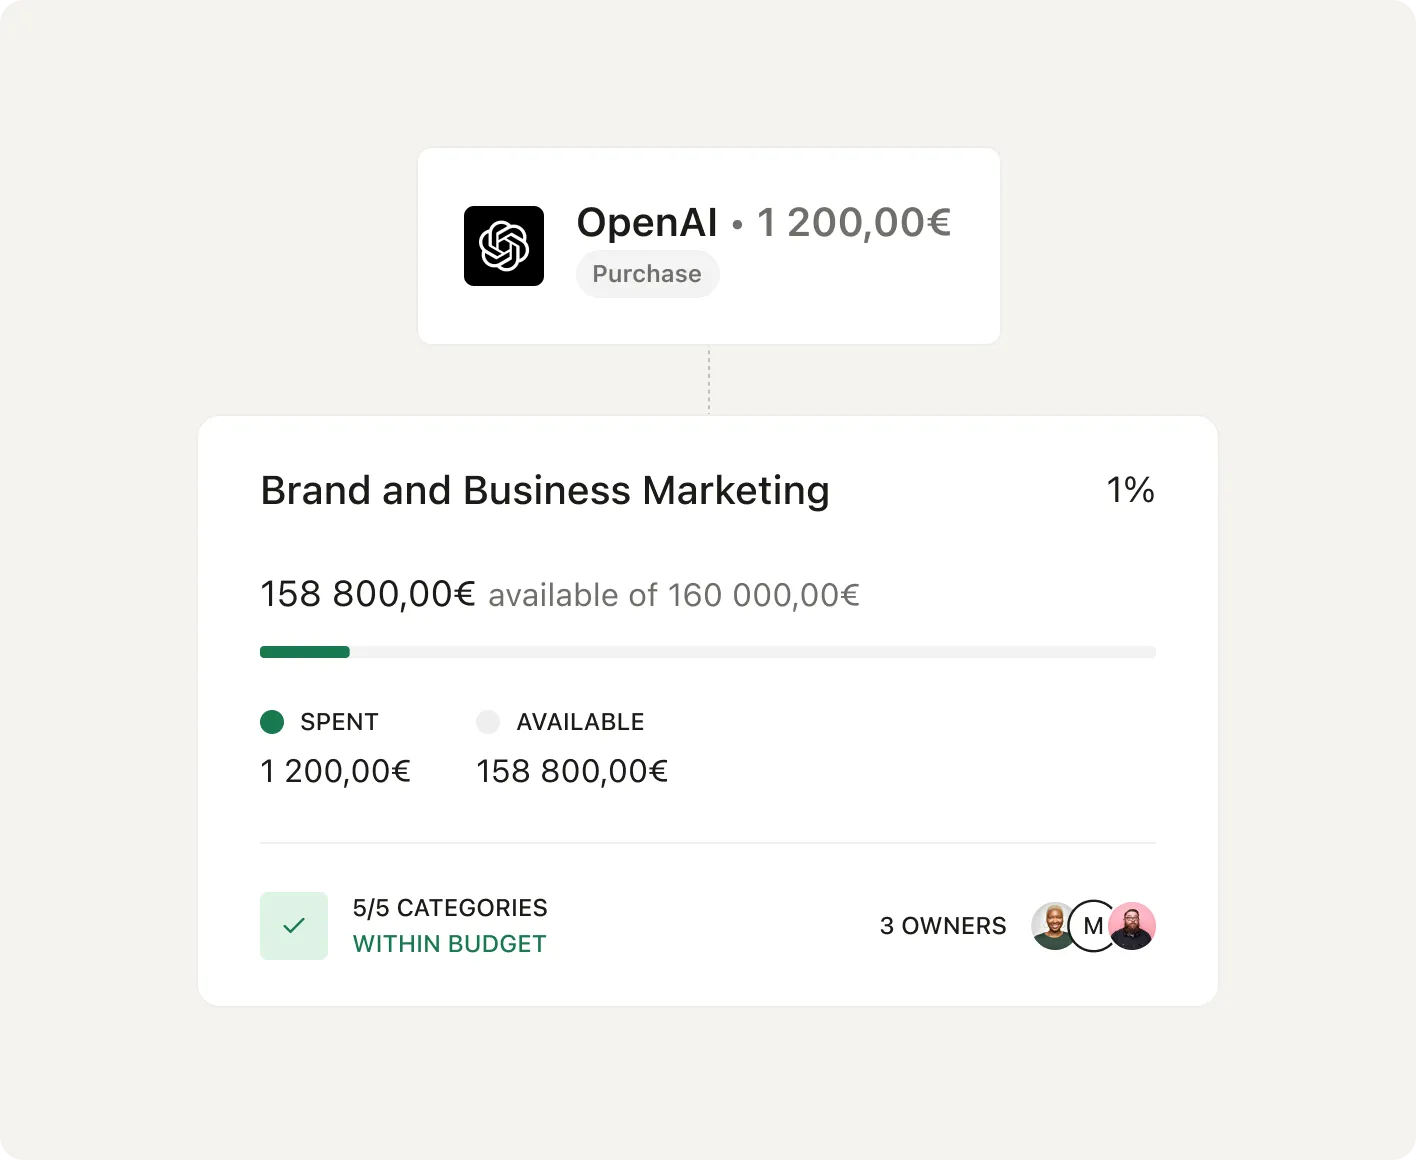
Task: Click the WITHIN BUDGET link
Action: [x=449, y=943]
